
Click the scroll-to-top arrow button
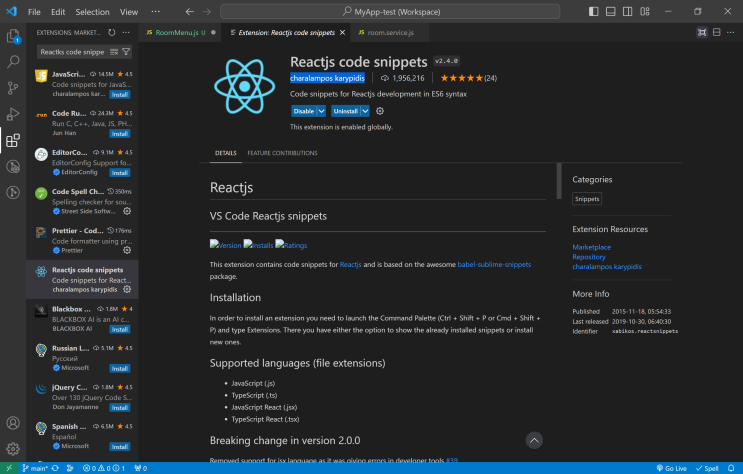coord(534,440)
